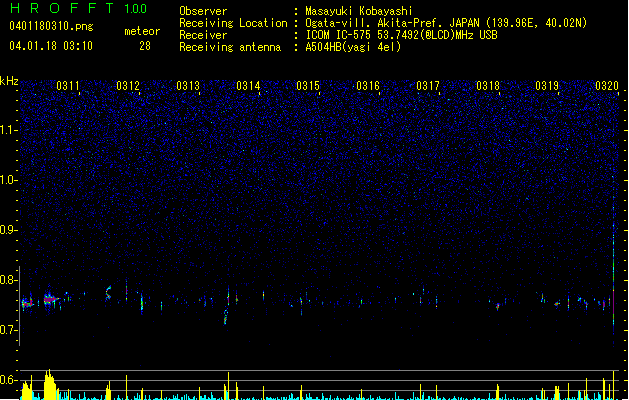Screen dimensions: 629x400
Task: Click the tallest yellow intensity bar near 0311
Action: click(x=49, y=385)
